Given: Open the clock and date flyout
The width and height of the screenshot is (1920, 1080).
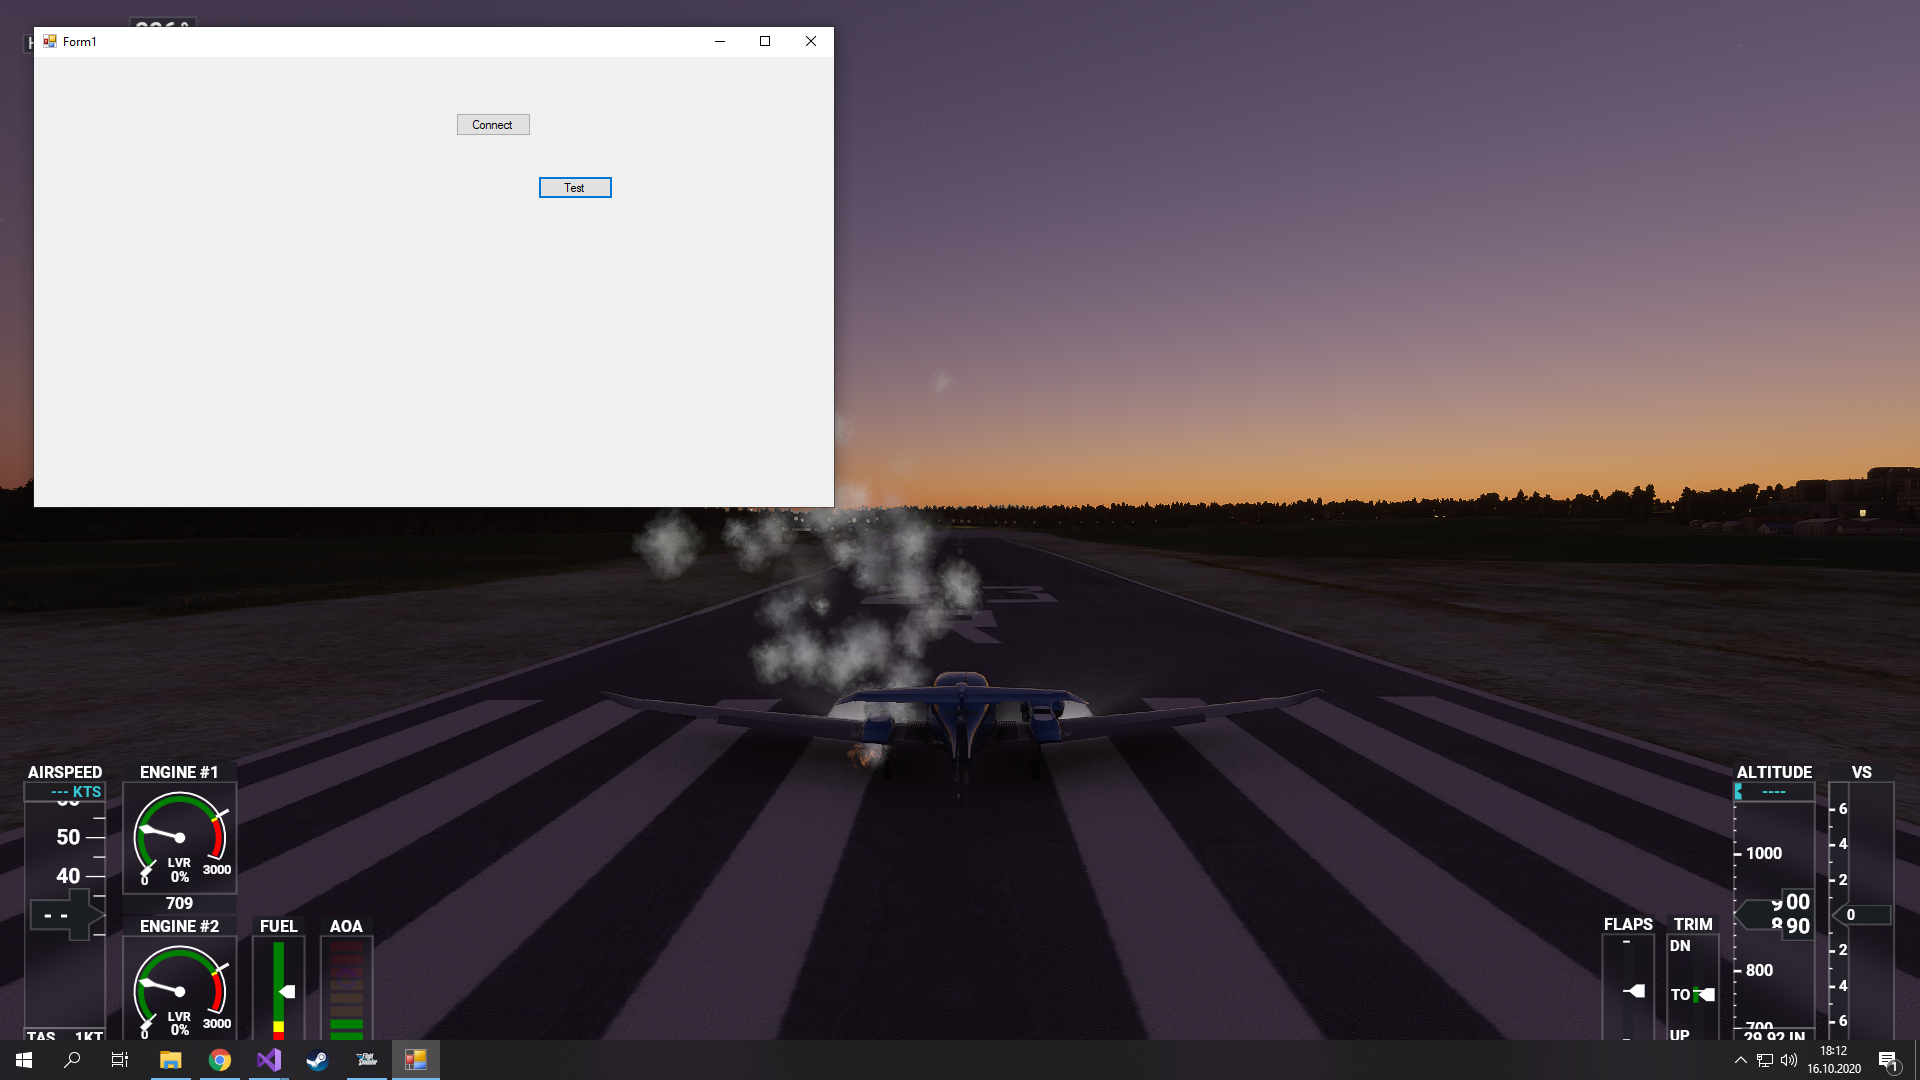Looking at the screenshot, I should click(1833, 1060).
